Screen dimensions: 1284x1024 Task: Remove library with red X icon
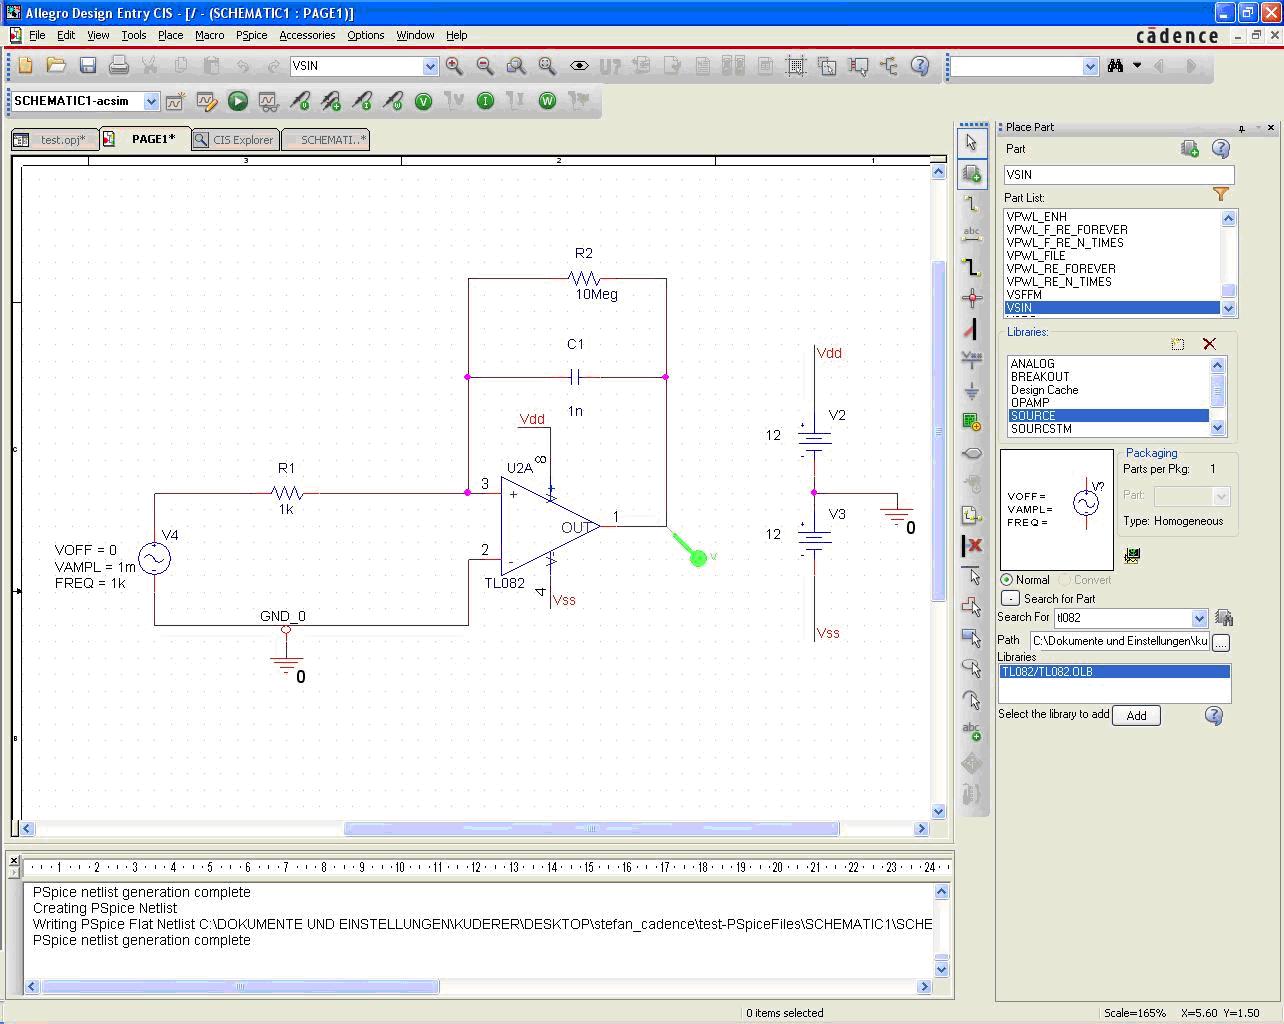pos(1209,344)
